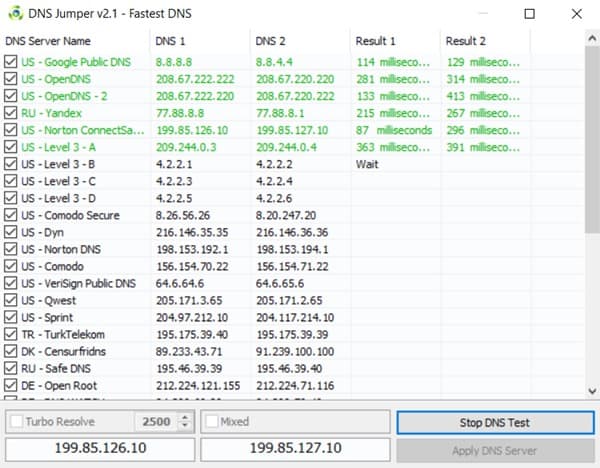Click the Wait status cell
The width and height of the screenshot is (600, 468).
point(367,164)
